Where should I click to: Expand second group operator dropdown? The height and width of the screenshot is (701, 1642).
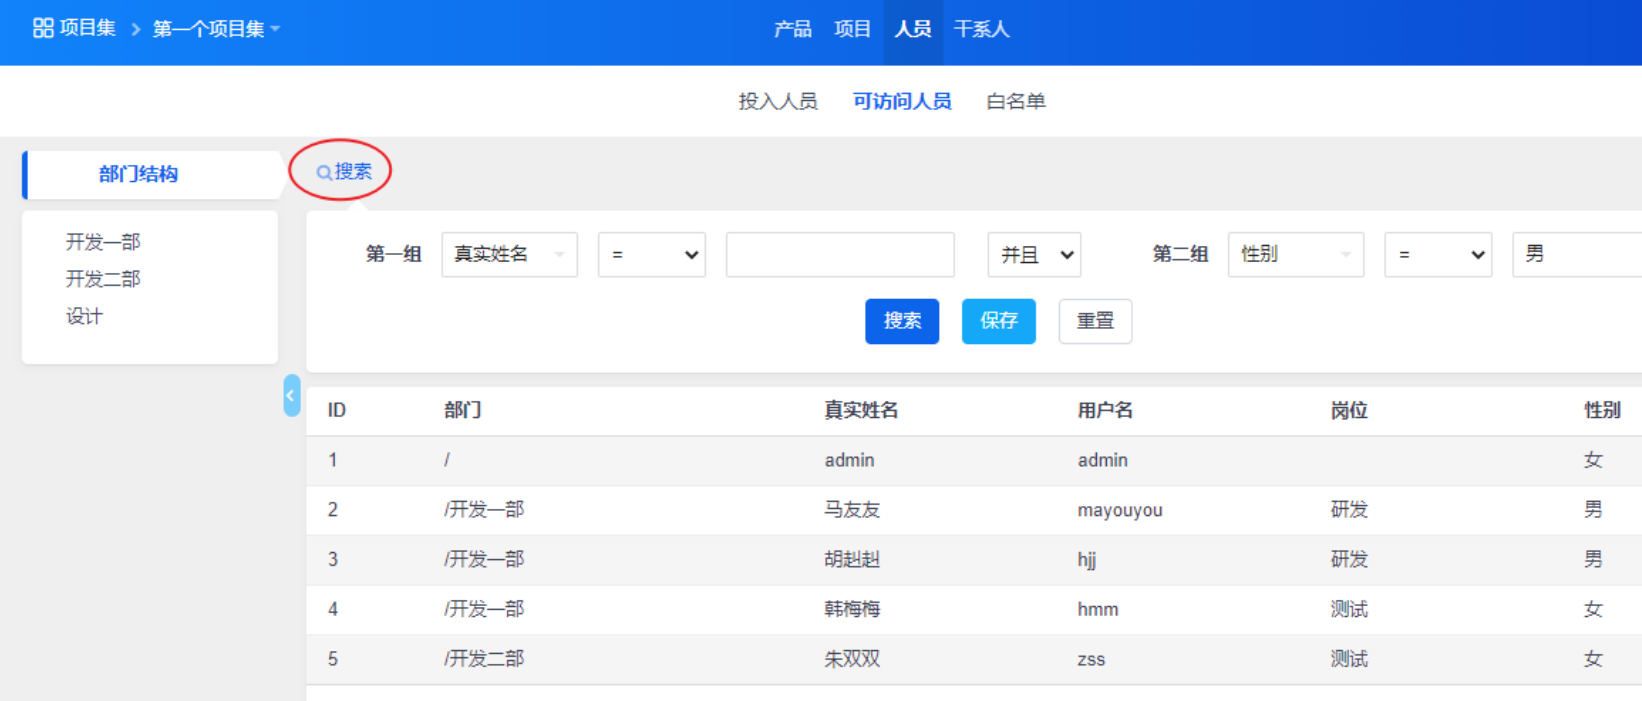tap(1437, 255)
